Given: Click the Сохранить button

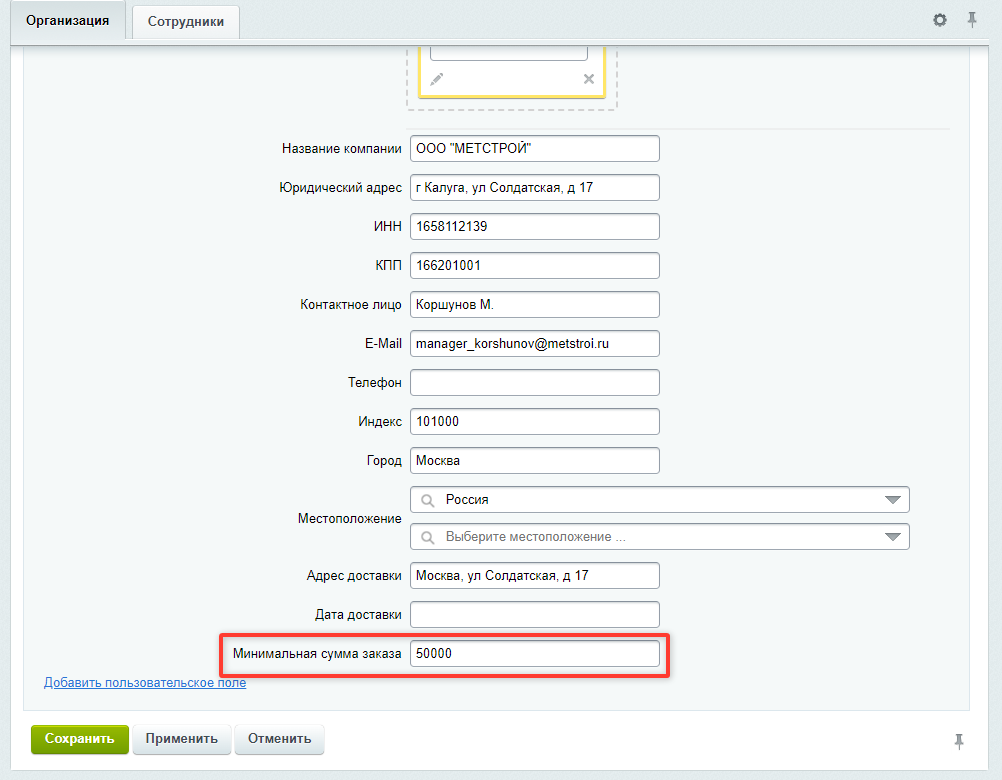Looking at the screenshot, I should [x=80, y=739].
